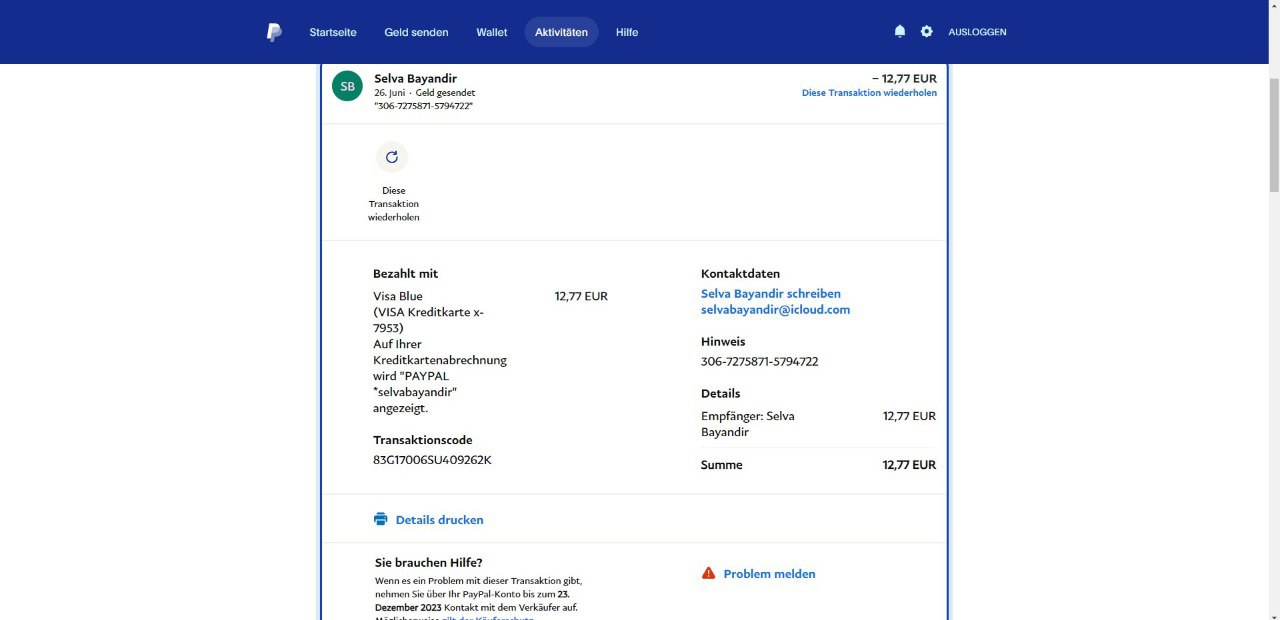Select the Aktivitäten tab

[561, 32]
